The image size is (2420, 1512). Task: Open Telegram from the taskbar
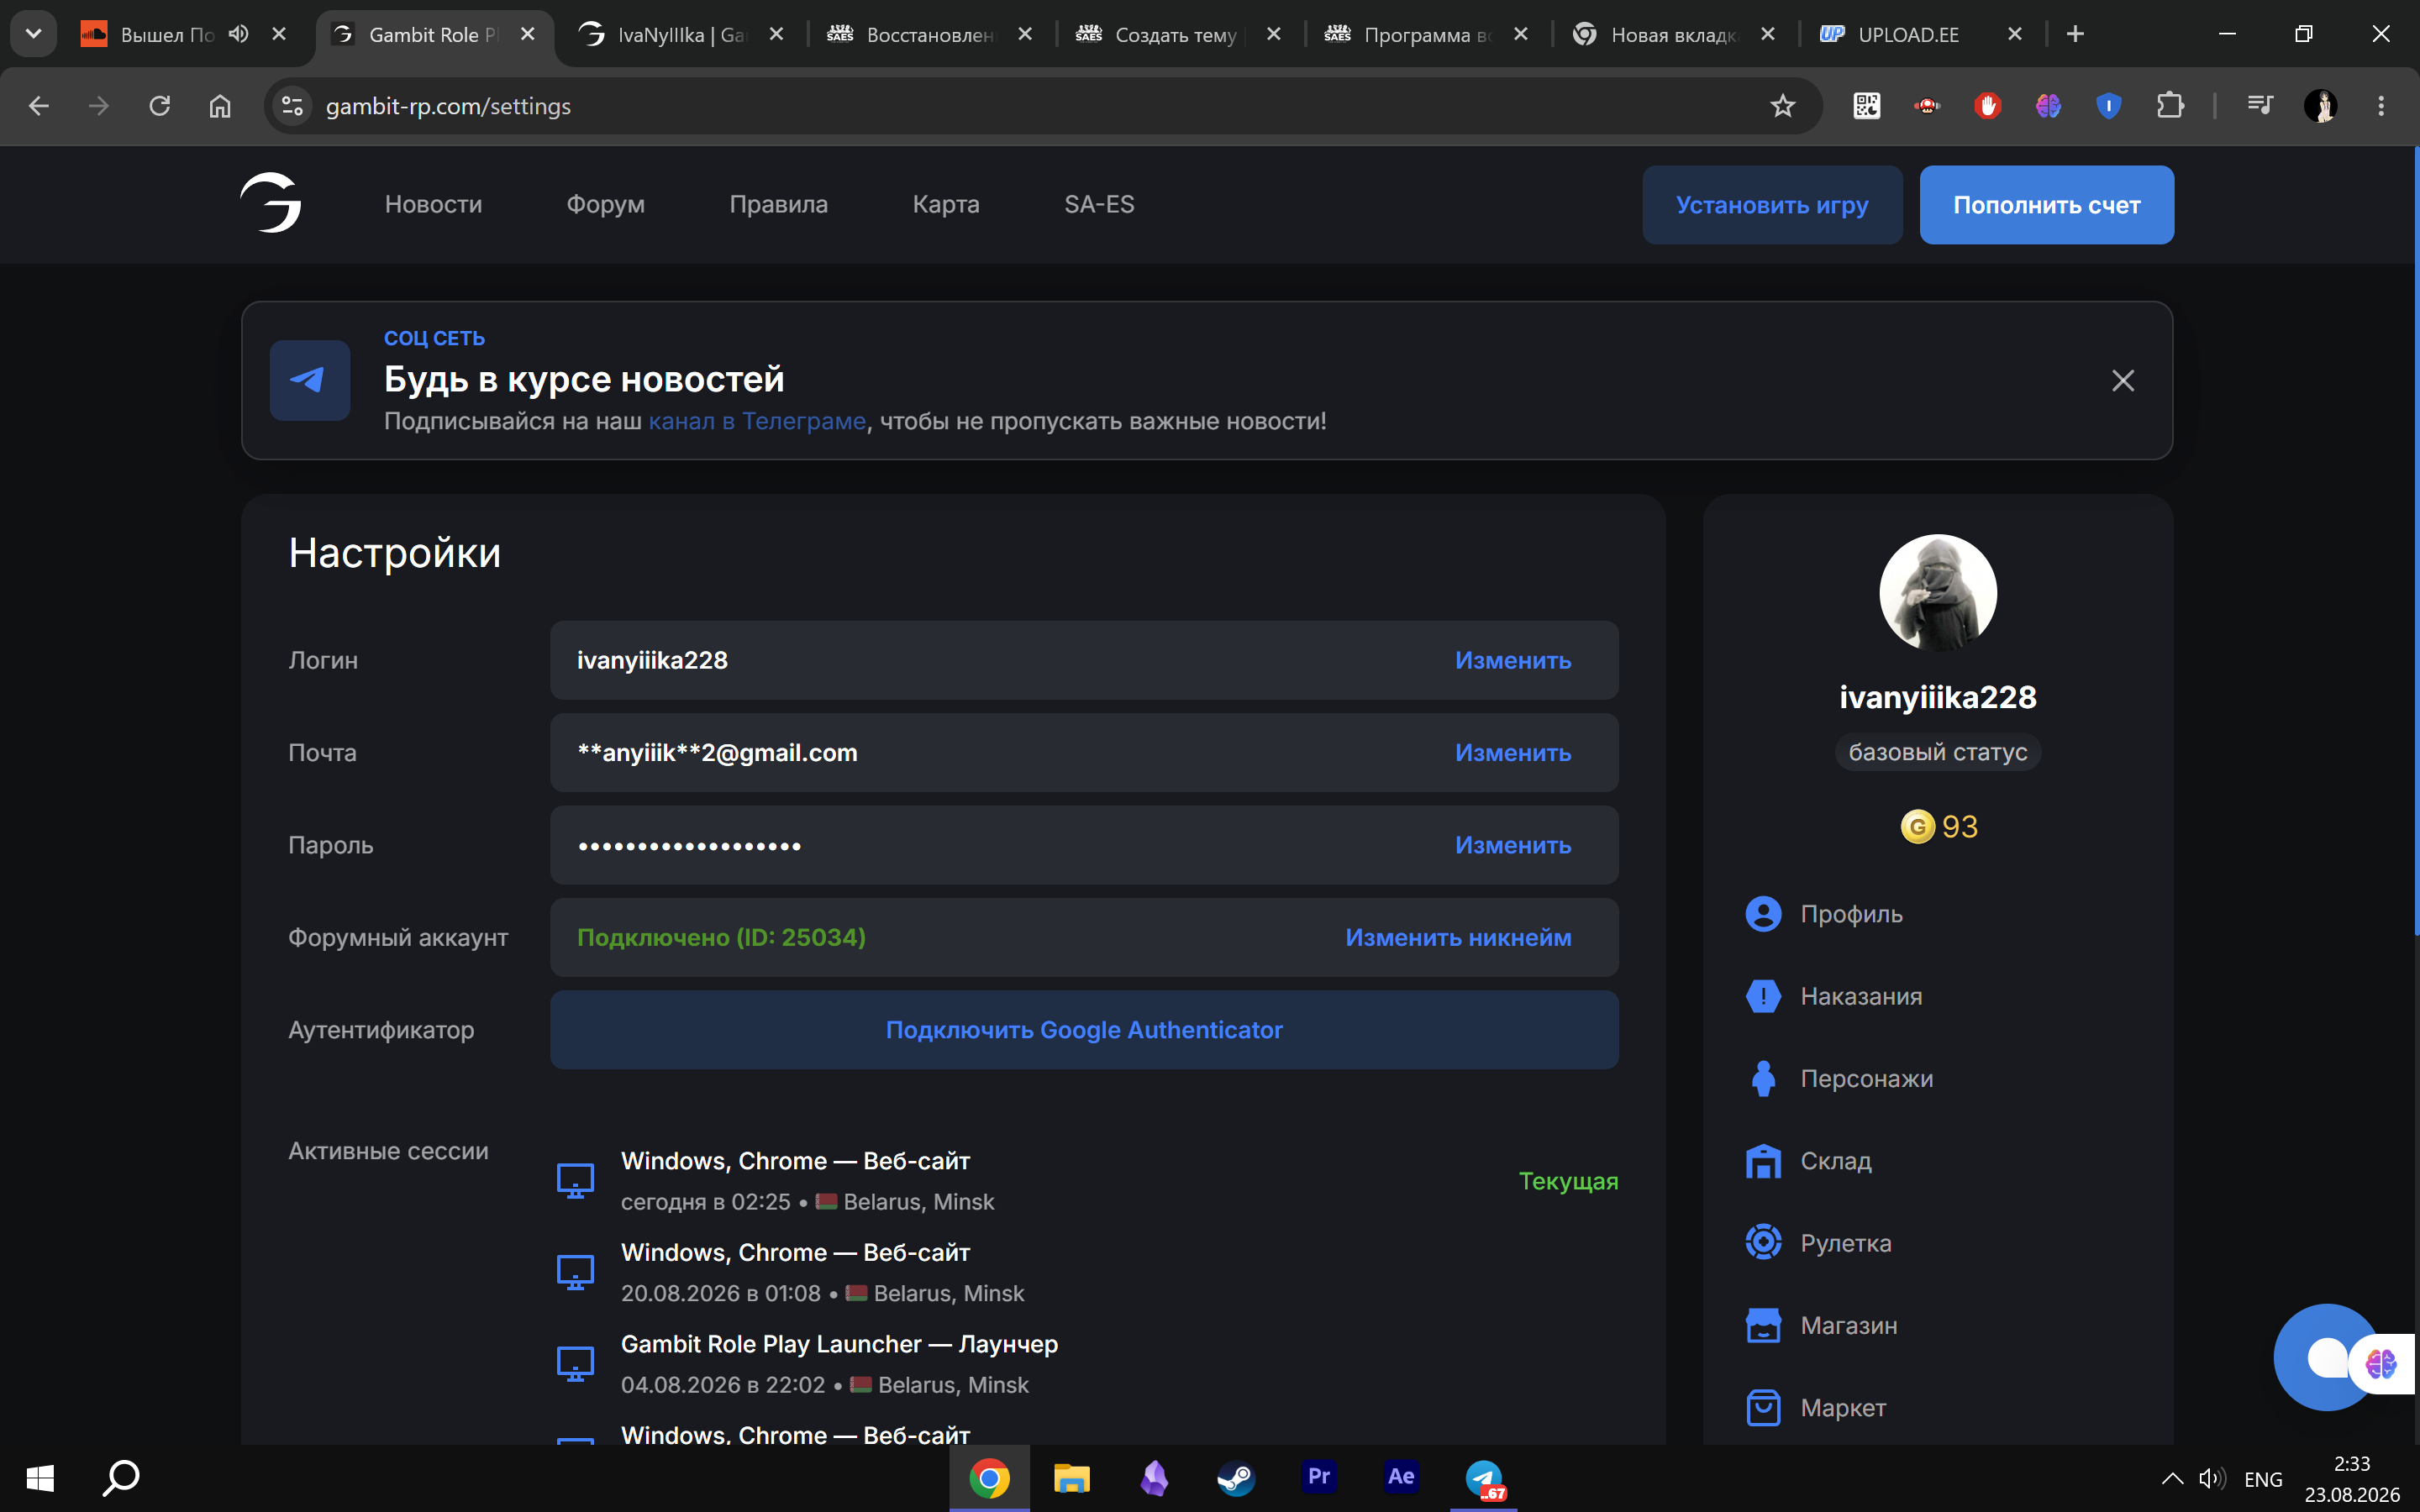click(1484, 1478)
